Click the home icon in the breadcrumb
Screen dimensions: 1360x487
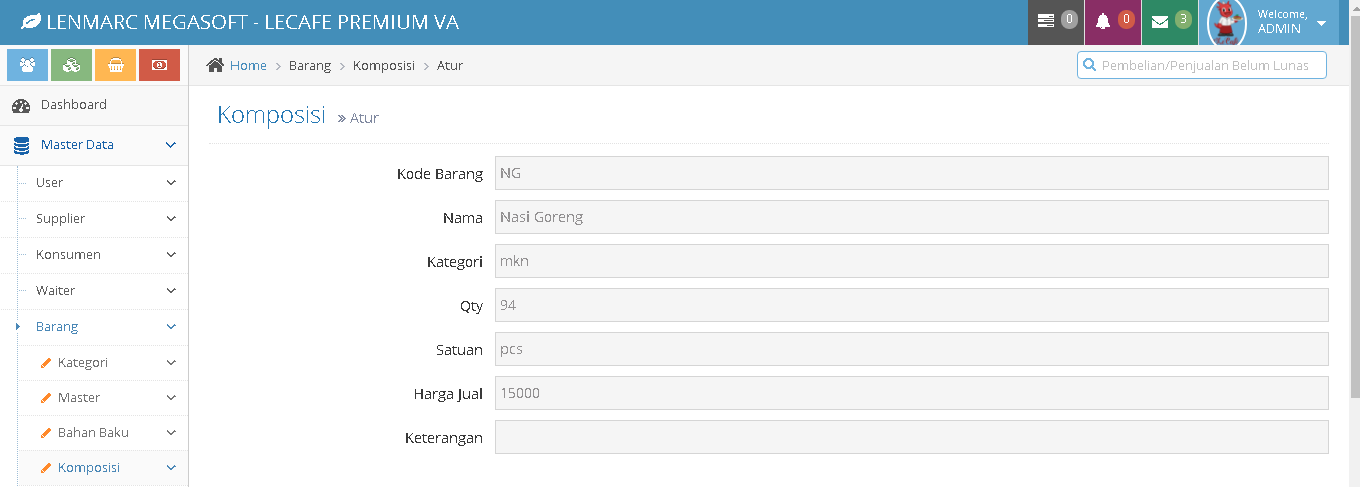point(215,66)
